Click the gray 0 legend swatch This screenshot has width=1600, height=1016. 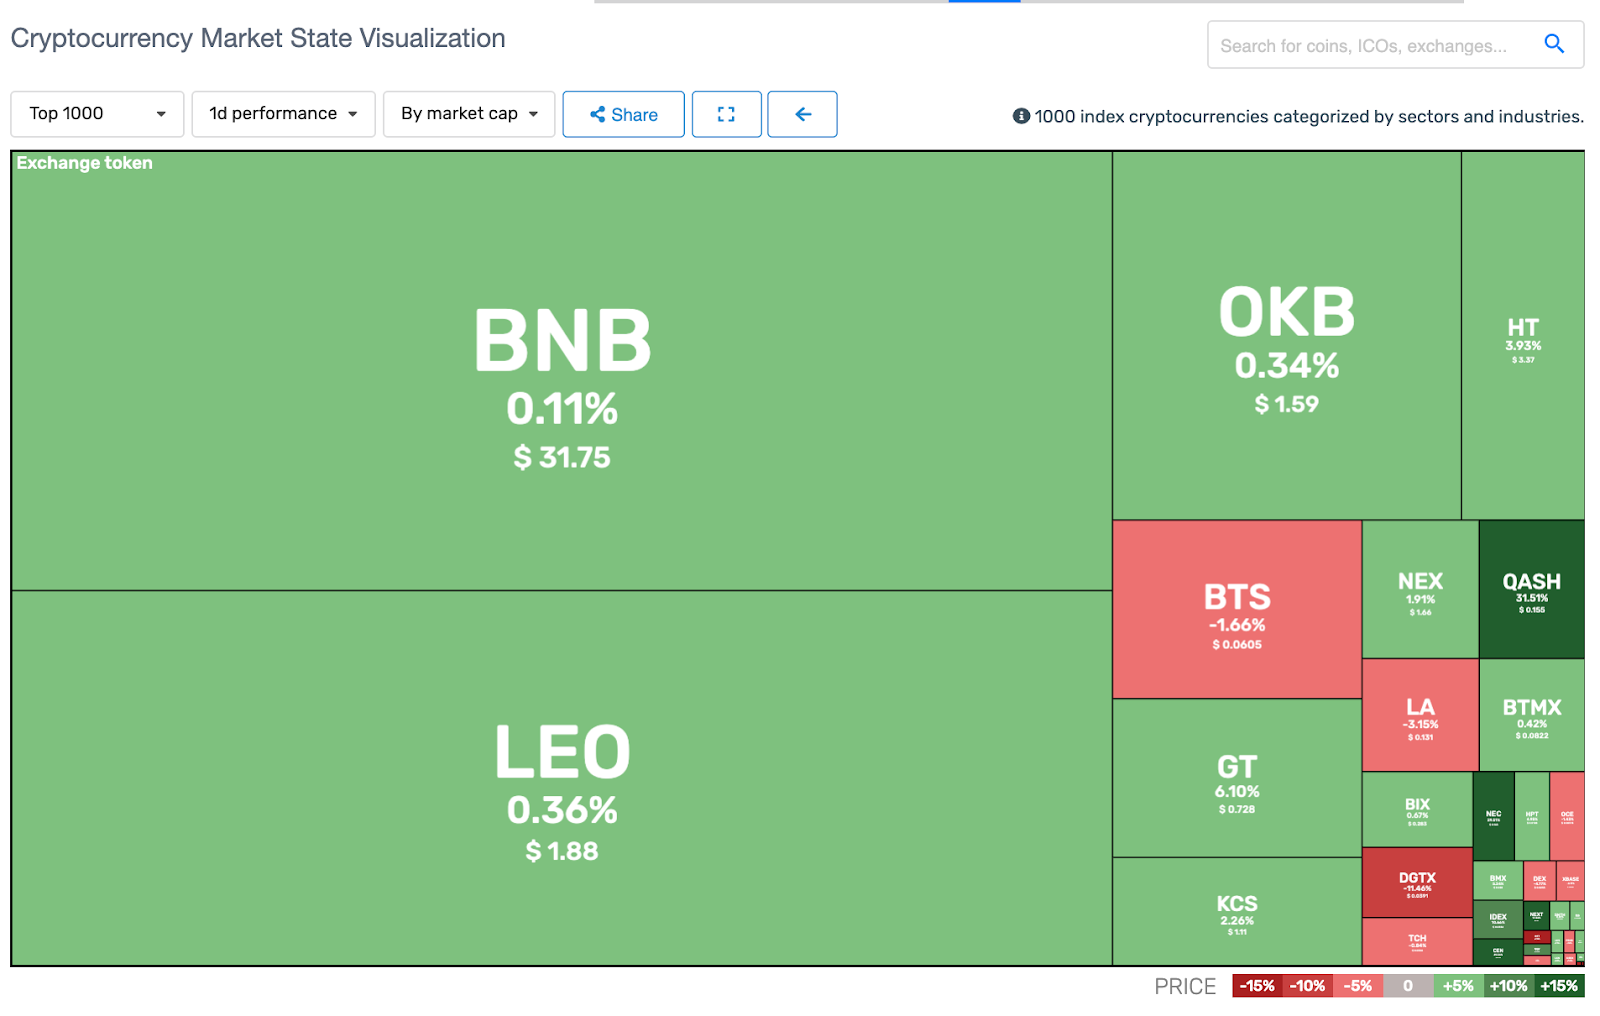tap(1408, 986)
